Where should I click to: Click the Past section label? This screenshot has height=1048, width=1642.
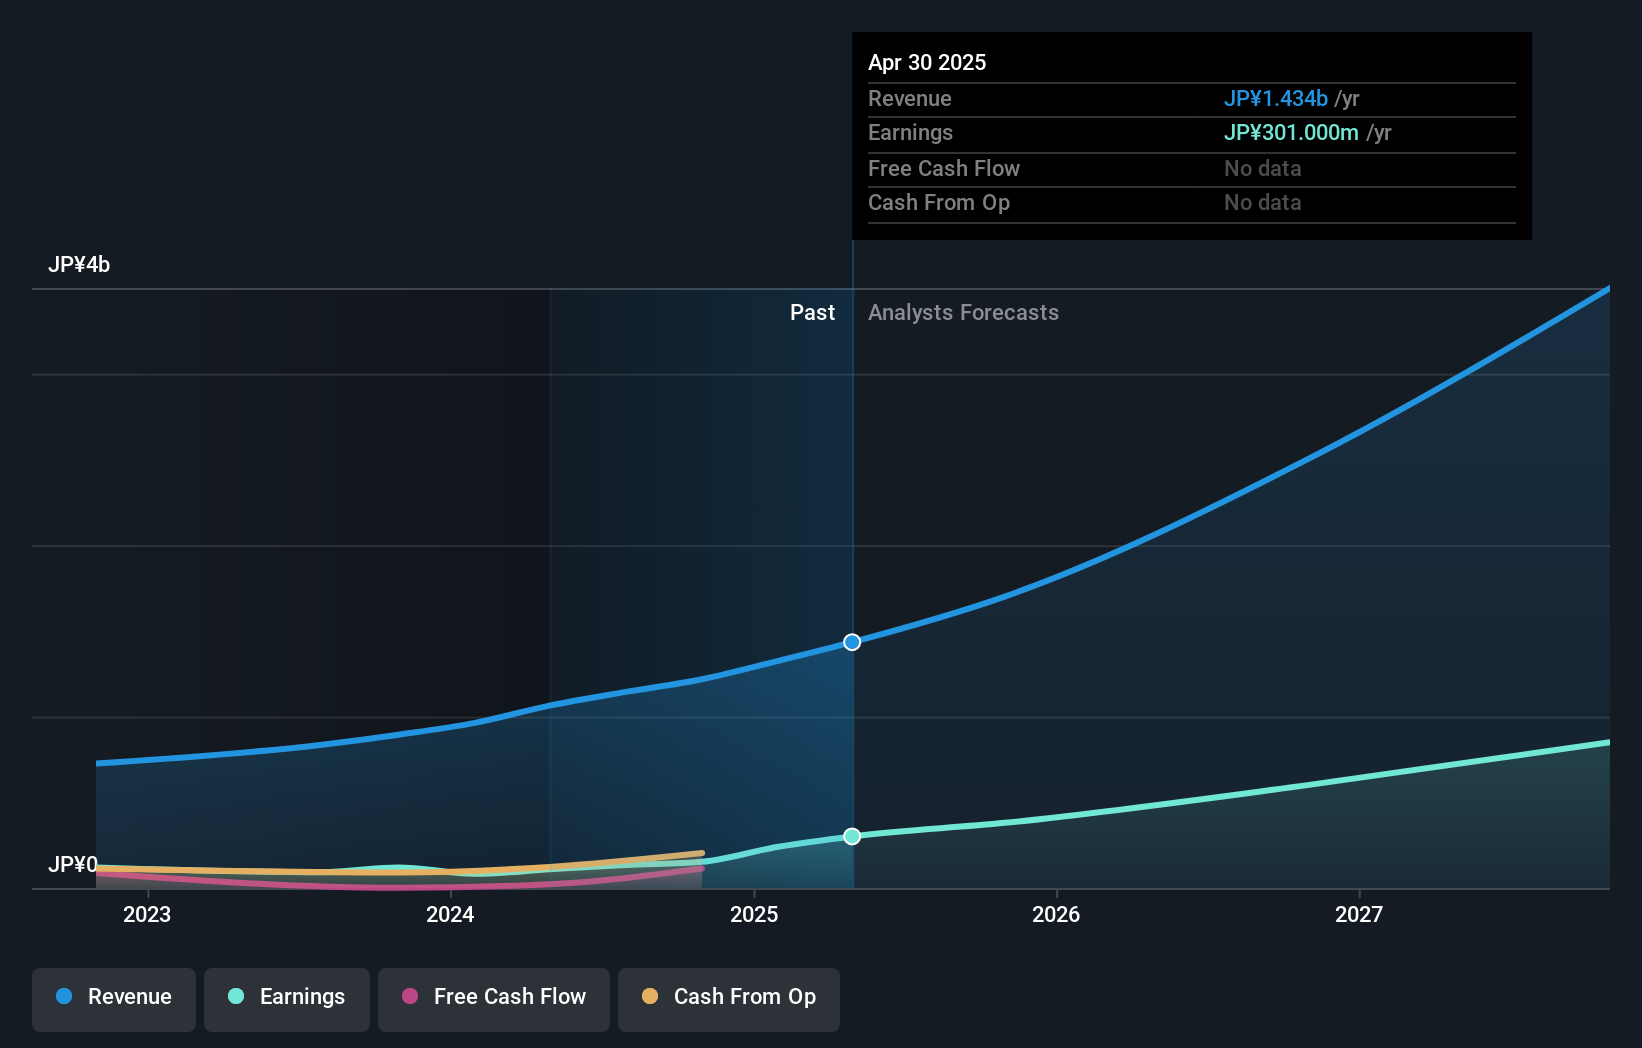point(812,313)
